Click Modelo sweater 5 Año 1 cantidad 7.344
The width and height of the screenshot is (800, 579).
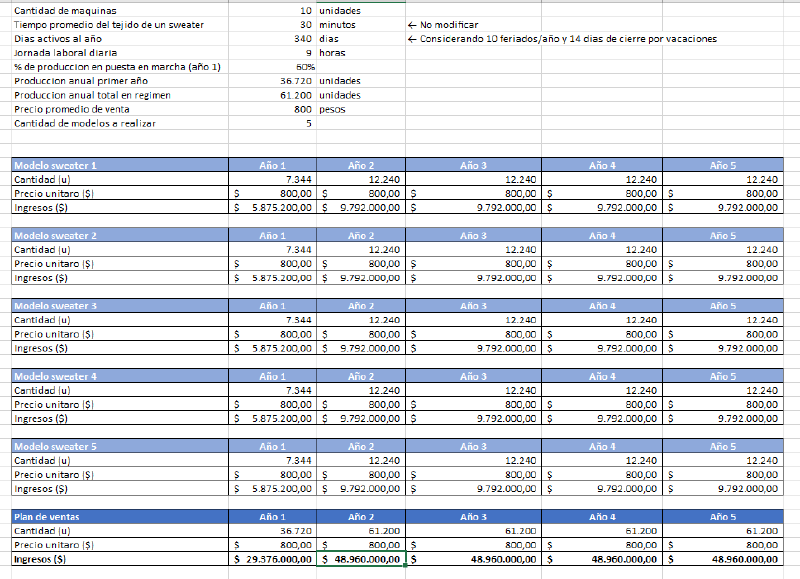(x=272, y=460)
